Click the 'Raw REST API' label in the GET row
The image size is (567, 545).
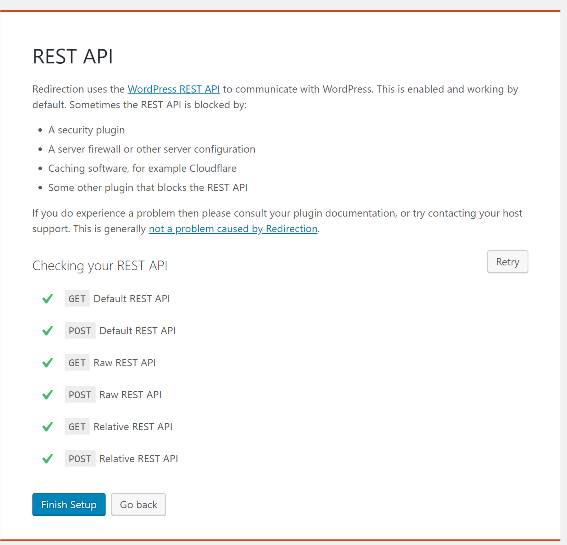point(124,362)
